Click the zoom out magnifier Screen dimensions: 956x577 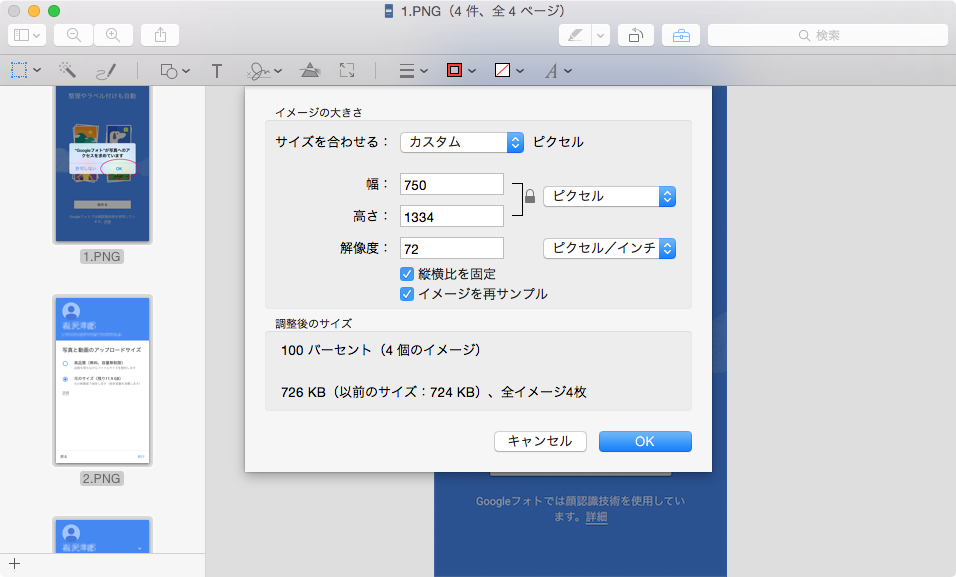pyautogui.click(x=73, y=35)
